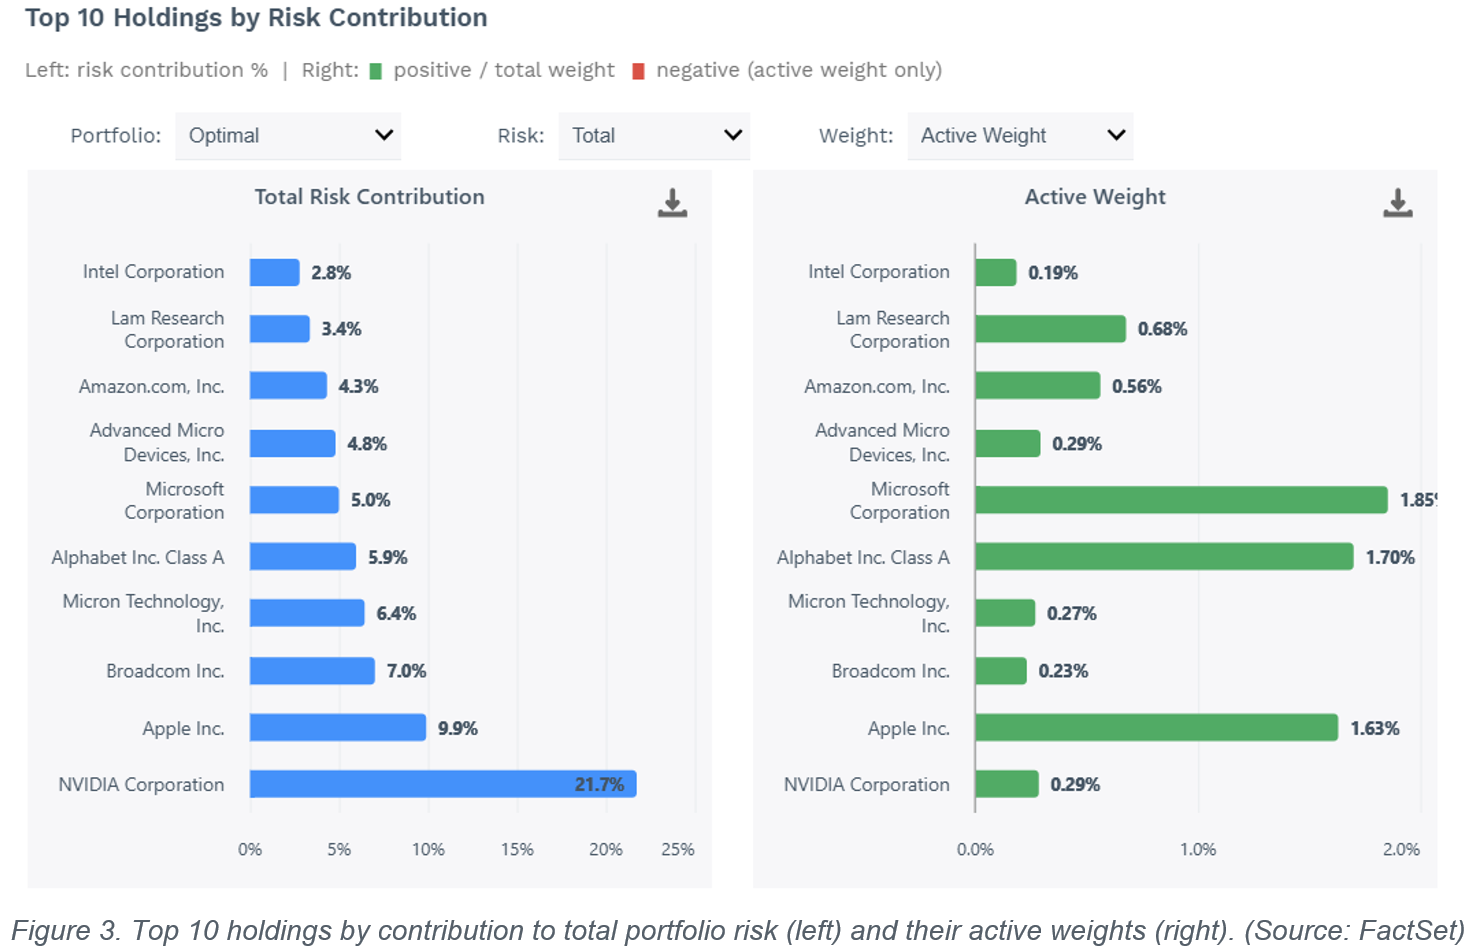Open the Weight Active Weight dropdown
This screenshot has height=950, width=1471.
click(1020, 136)
